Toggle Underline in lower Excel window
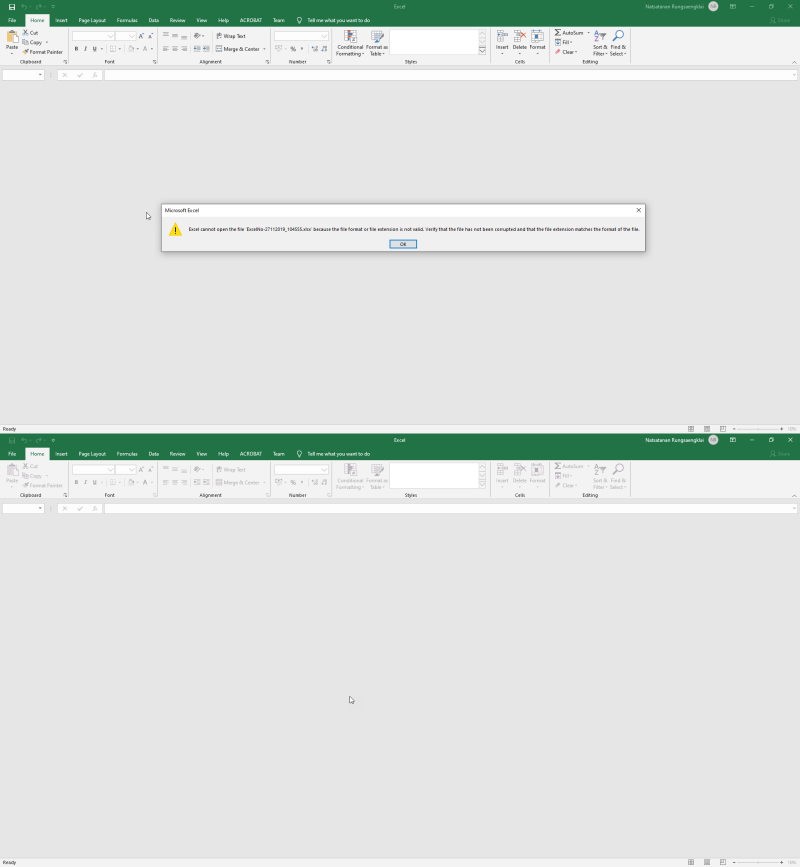Screen dimensions: 800x867 pos(95,482)
